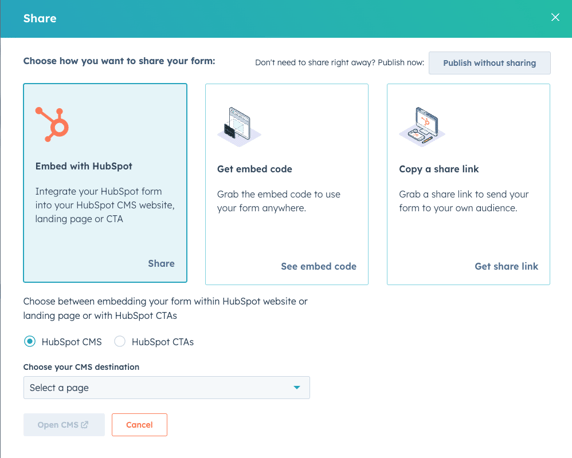572x458 pixels.
Task: Select the HubSpot CTAs radio button
Action: pyautogui.click(x=120, y=342)
